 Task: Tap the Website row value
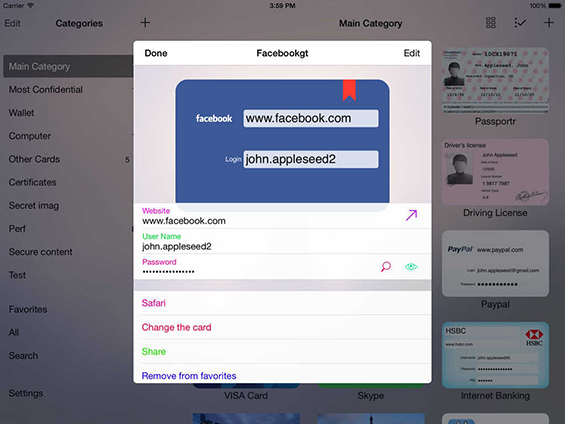[x=184, y=221]
